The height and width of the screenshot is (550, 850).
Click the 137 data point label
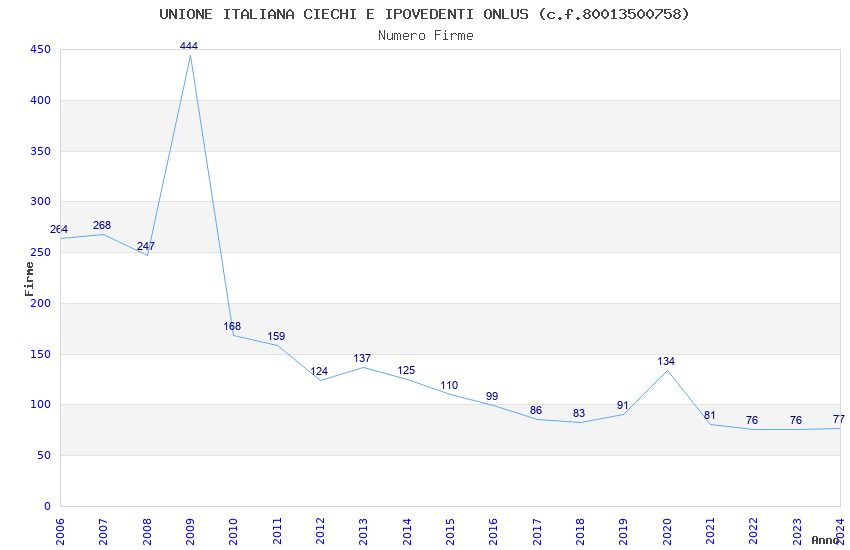click(362, 358)
